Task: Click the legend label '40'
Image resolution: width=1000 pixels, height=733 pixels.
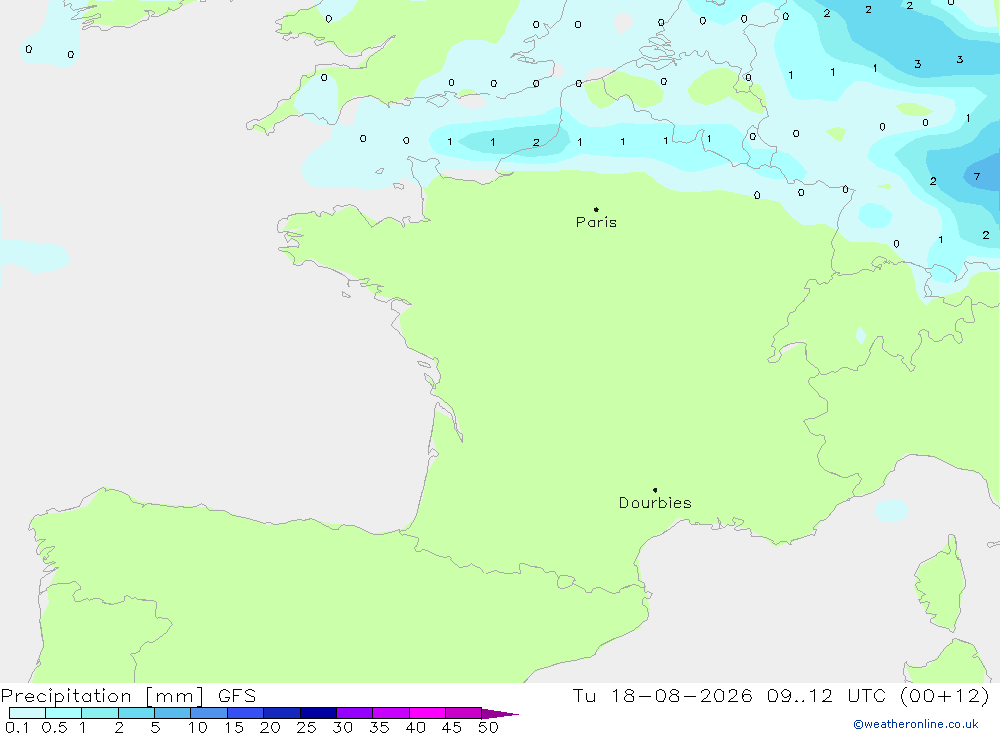Action: tap(416, 727)
